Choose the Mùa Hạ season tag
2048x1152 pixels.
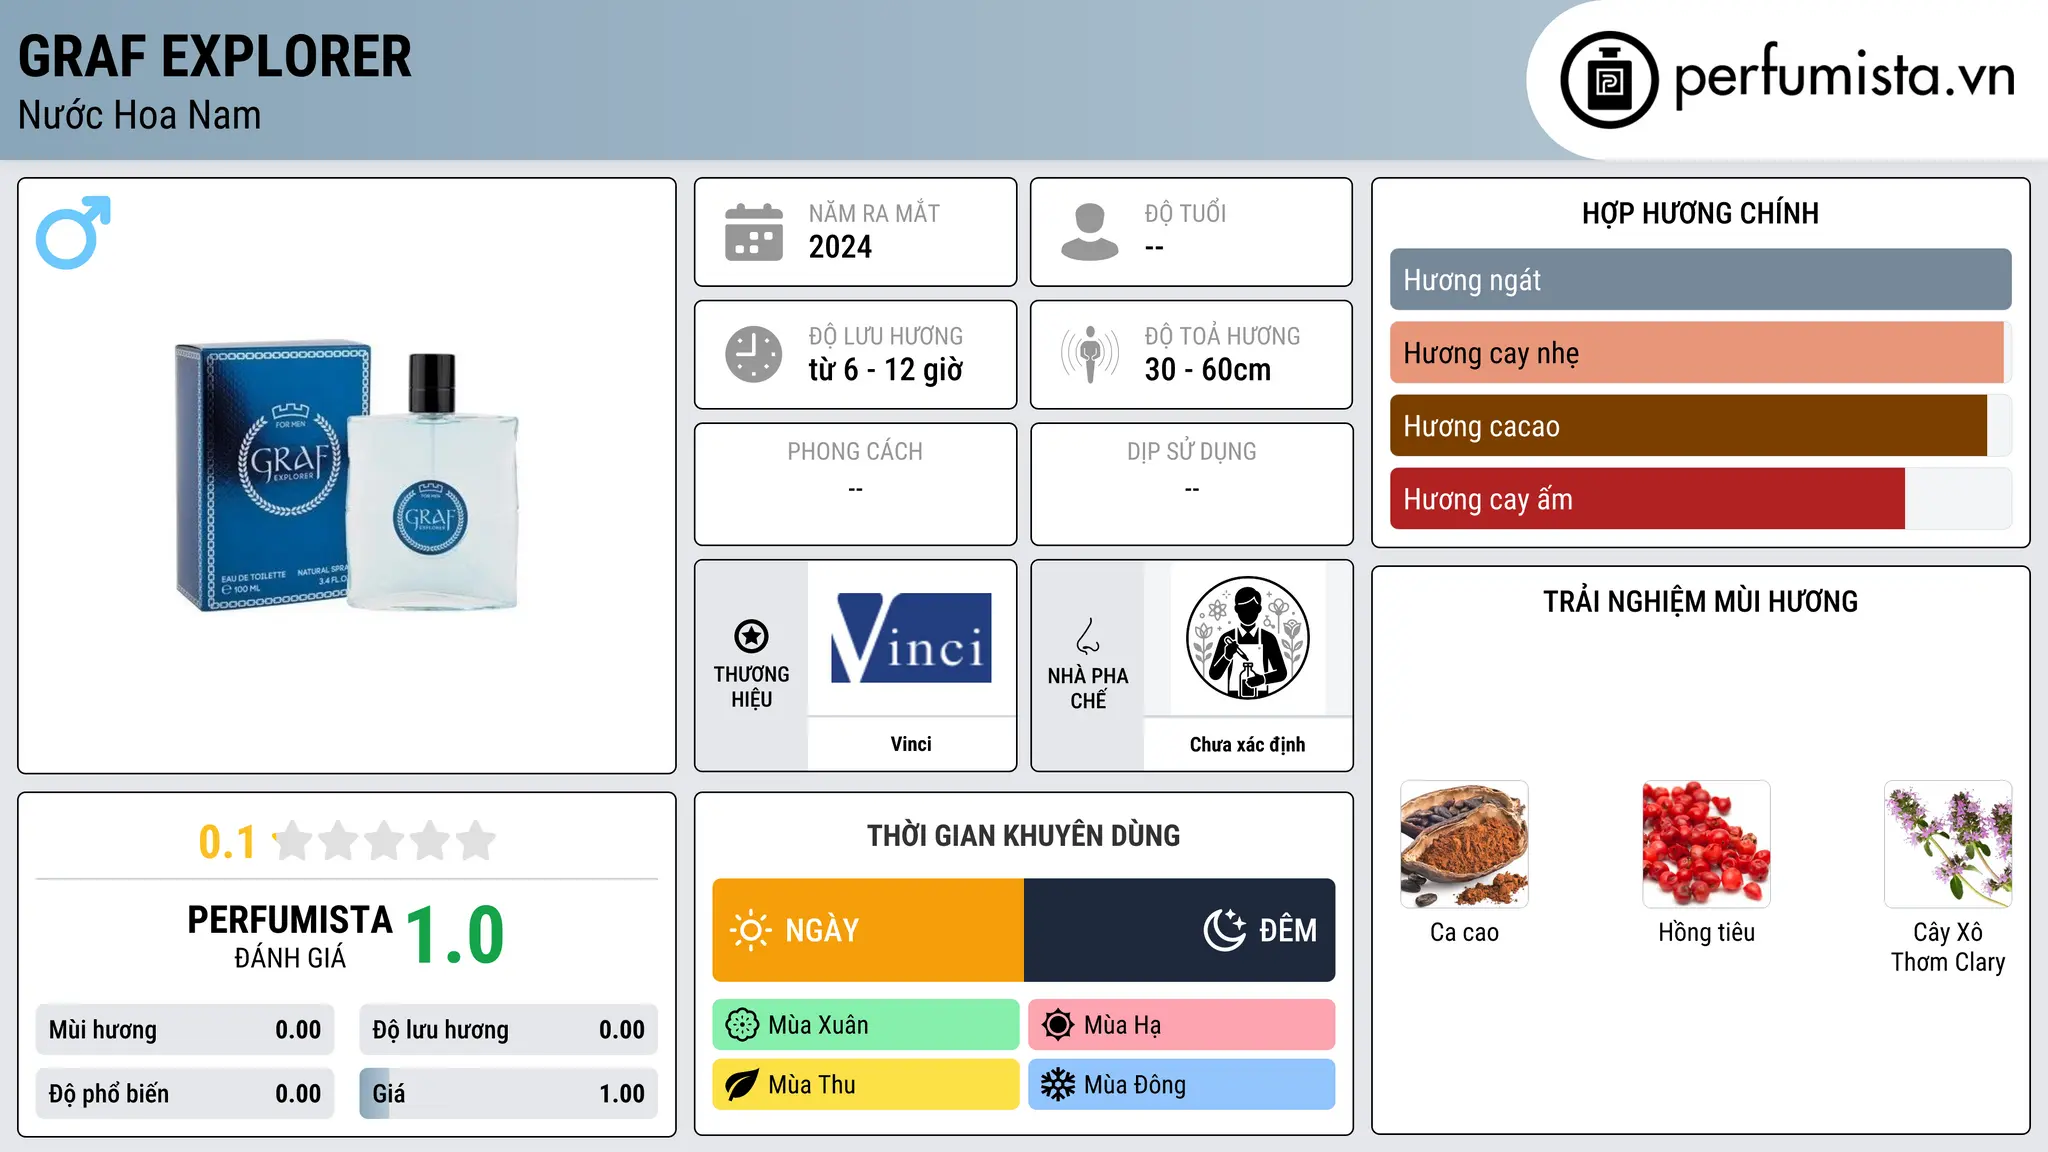(1182, 1025)
